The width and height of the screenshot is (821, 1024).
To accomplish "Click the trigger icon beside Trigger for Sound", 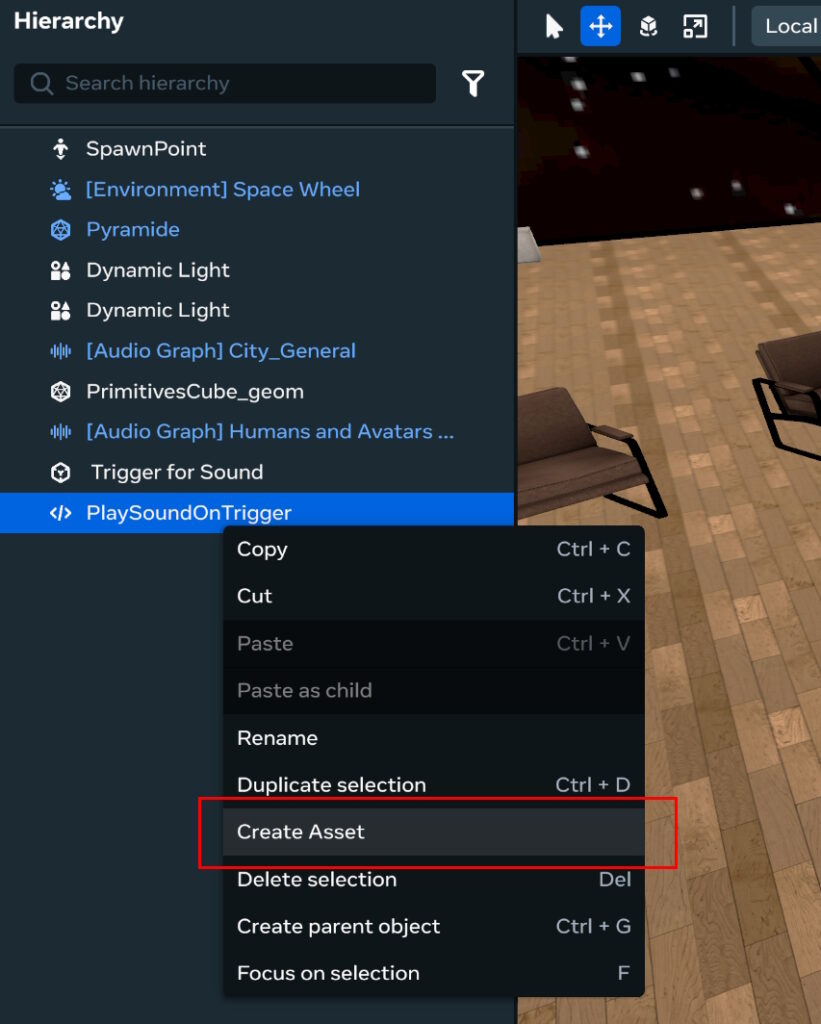I will pos(62,471).
